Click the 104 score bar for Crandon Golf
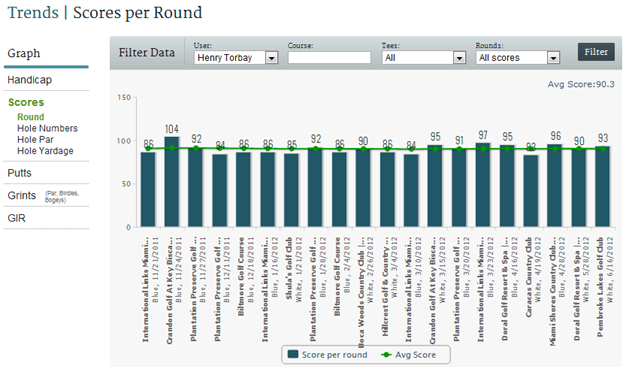 coord(172,182)
